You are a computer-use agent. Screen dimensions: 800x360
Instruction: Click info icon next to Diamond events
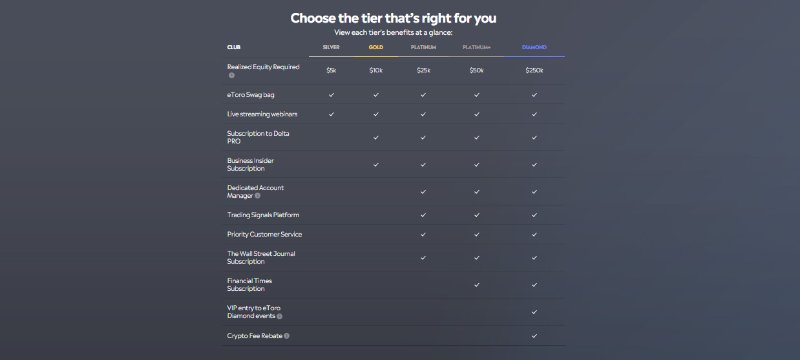coord(280,316)
